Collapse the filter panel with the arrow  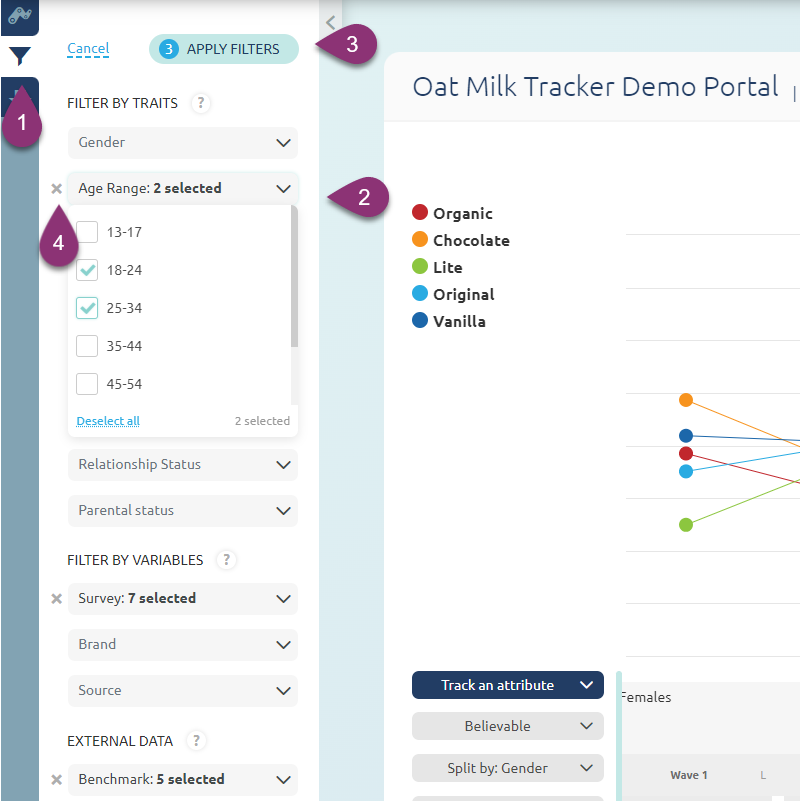tap(330, 21)
